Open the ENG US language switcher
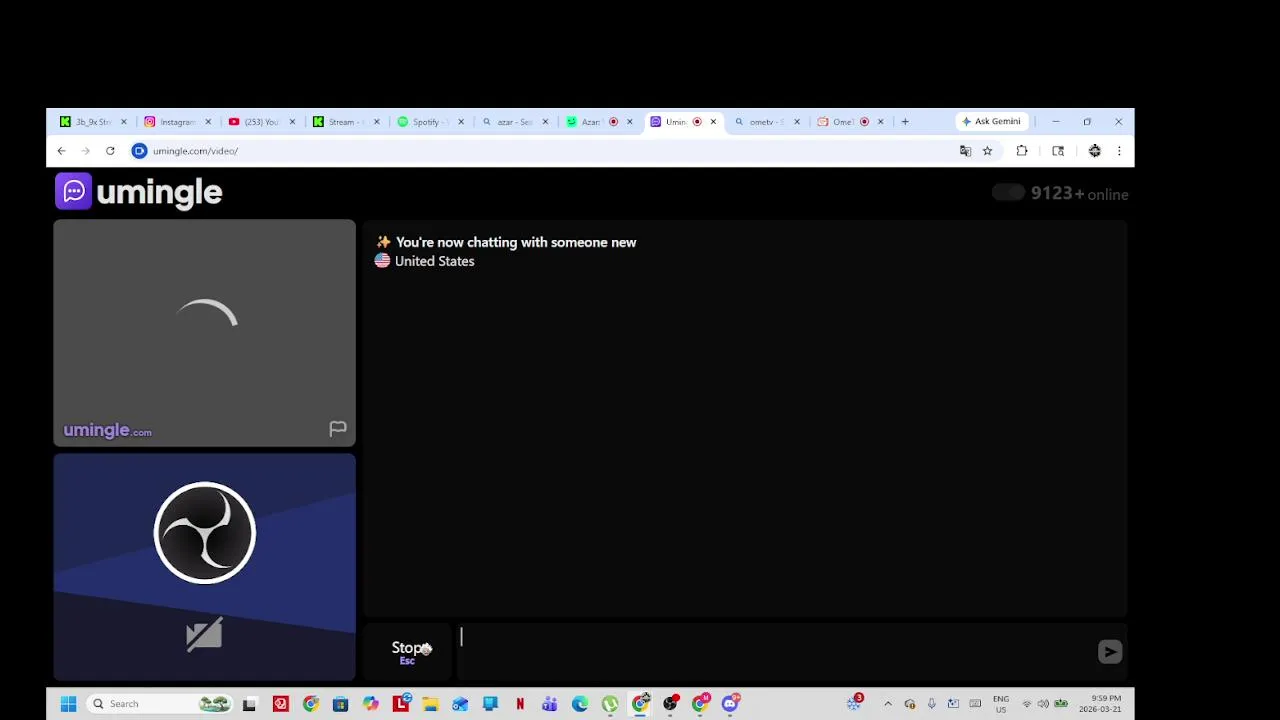 click(x=1001, y=704)
